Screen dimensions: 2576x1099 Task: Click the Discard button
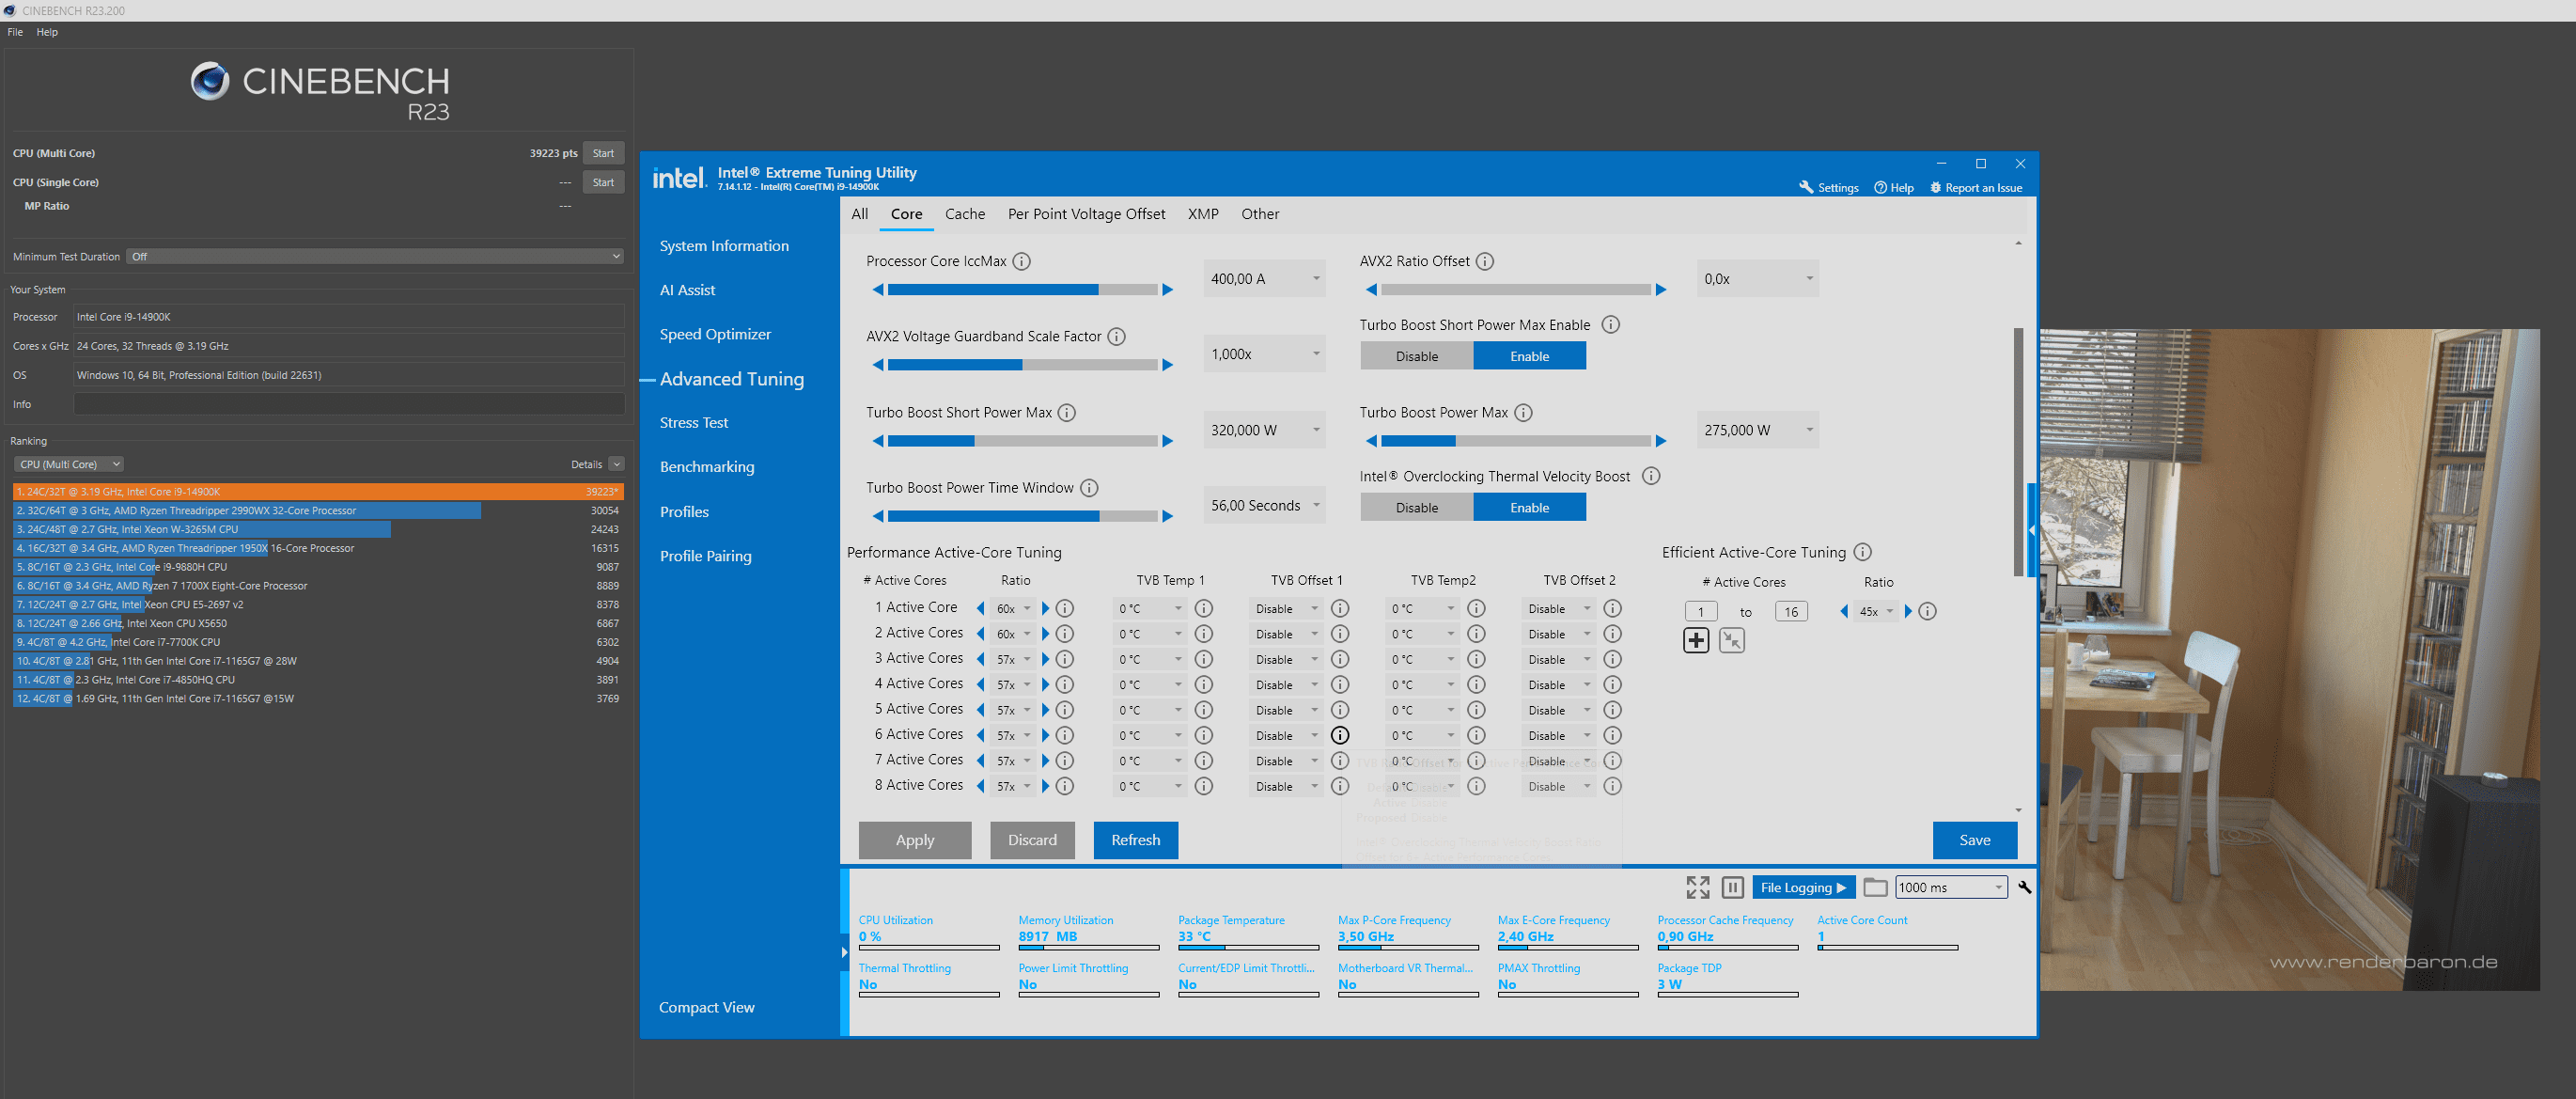click(x=1032, y=840)
